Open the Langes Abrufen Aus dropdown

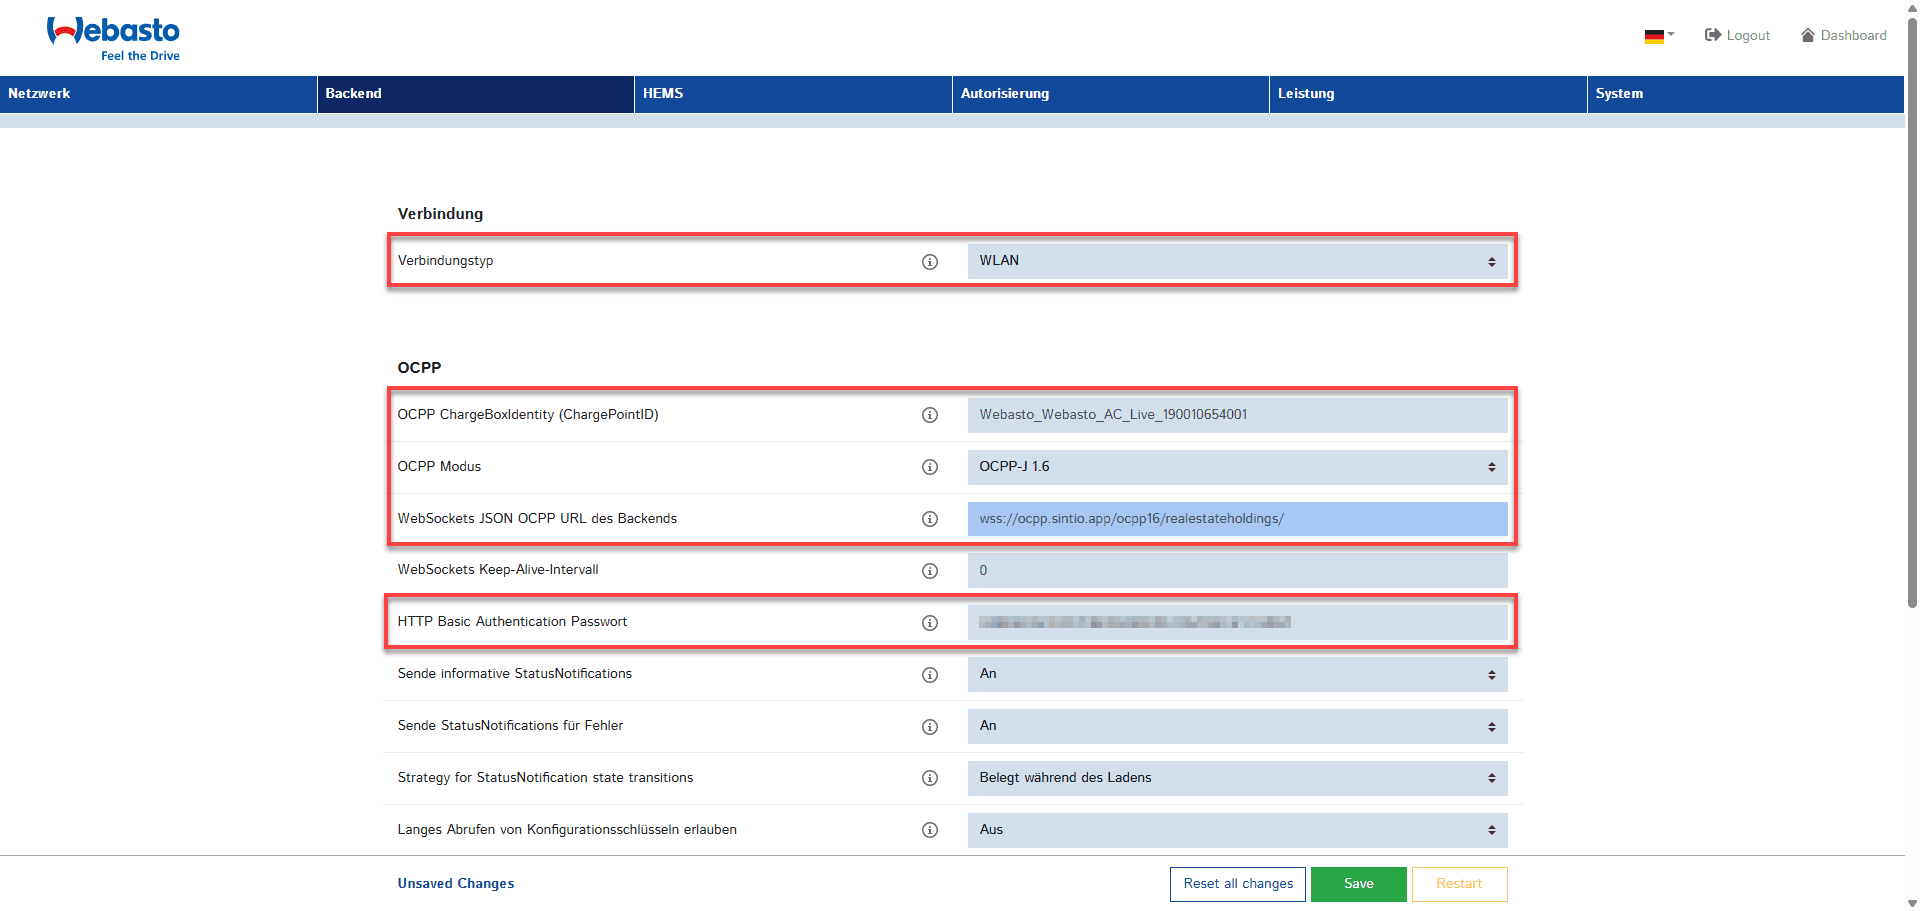[1237, 830]
